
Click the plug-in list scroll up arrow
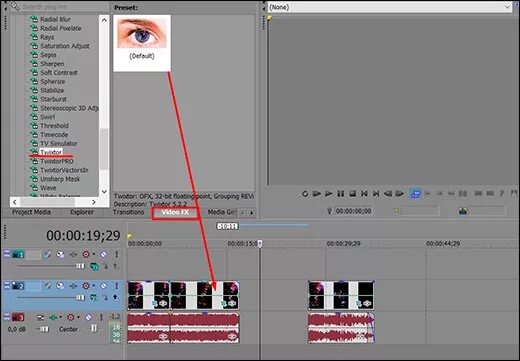coord(104,20)
